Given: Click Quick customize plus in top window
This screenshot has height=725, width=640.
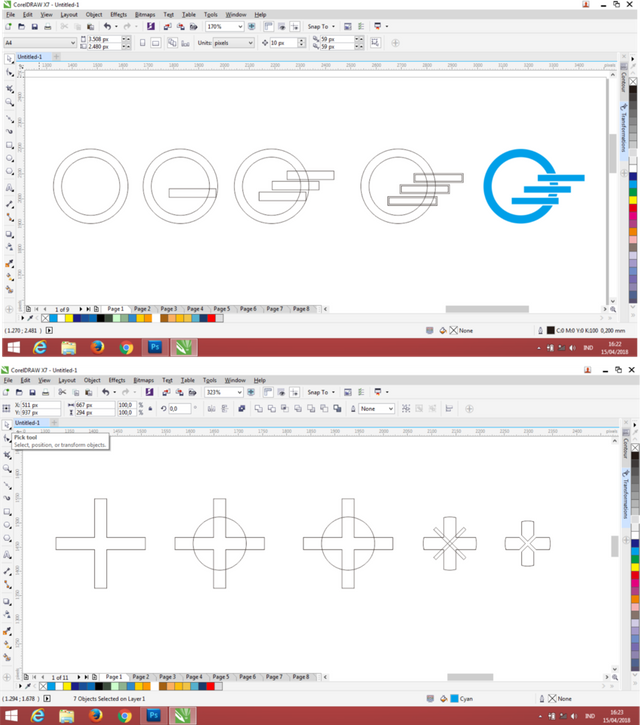Looking at the screenshot, I should pyautogui.click(x=395, y=43).
